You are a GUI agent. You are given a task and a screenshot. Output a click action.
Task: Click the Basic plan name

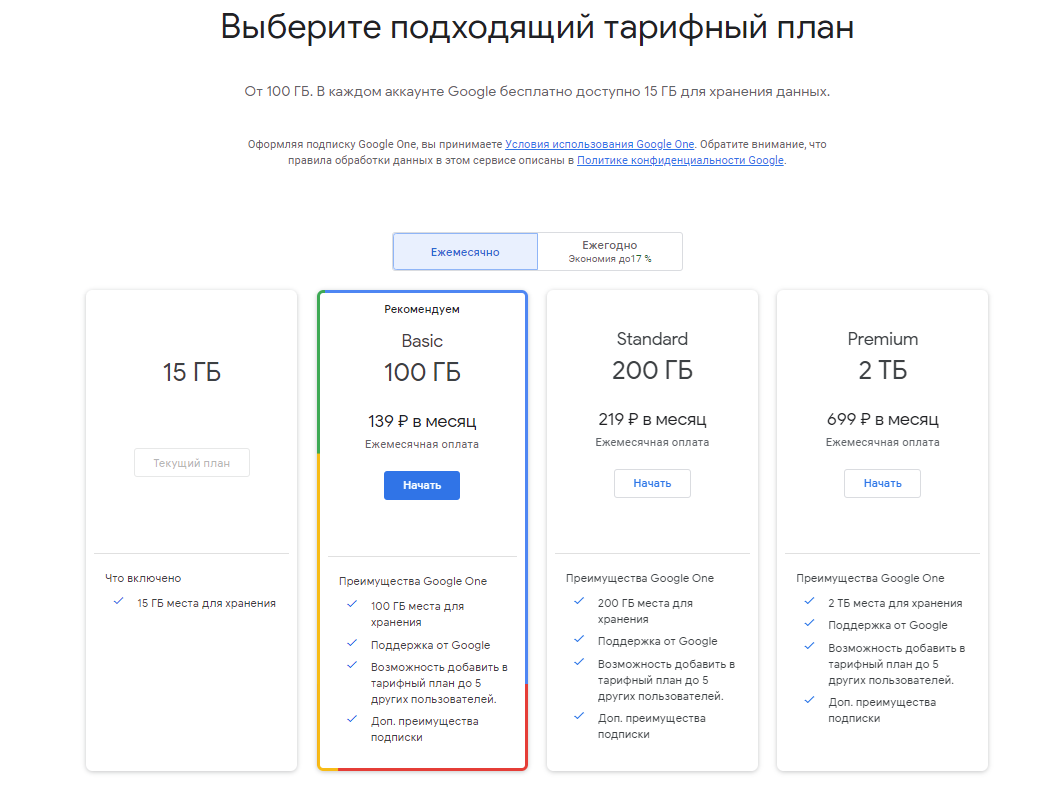pos(422,341)
